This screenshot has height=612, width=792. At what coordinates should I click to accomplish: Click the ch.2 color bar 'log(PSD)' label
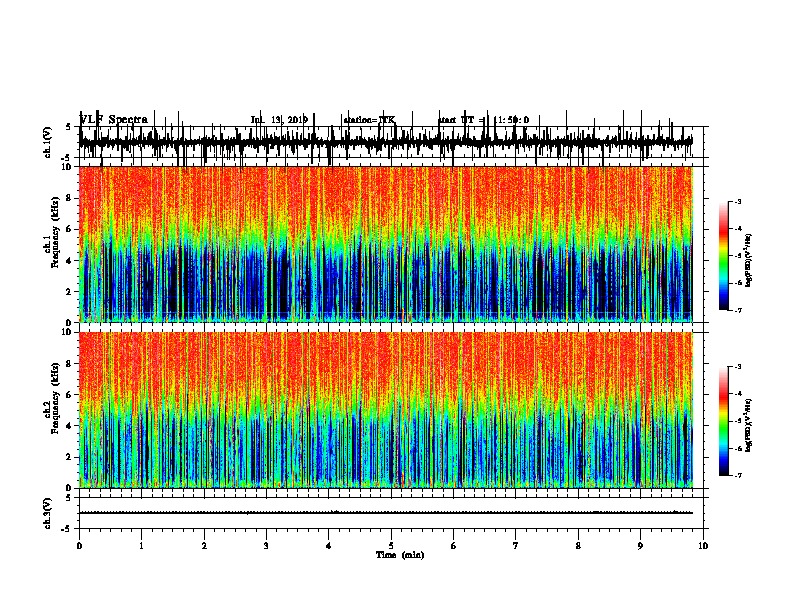[x=748, y=425]
